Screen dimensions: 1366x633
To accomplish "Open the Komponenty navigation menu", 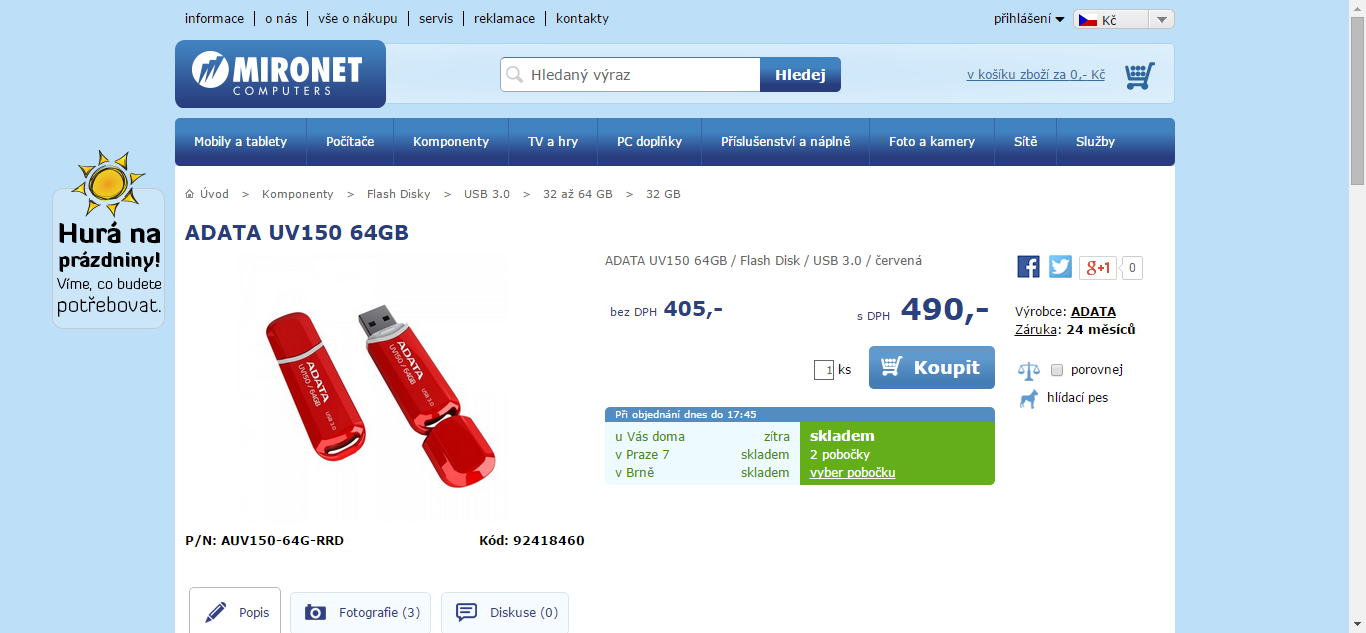I will point(451,142).
